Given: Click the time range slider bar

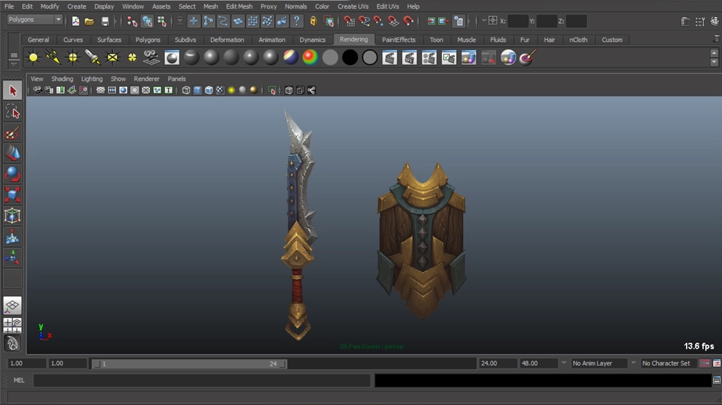Looking at the screenshot, I should 190,364.
